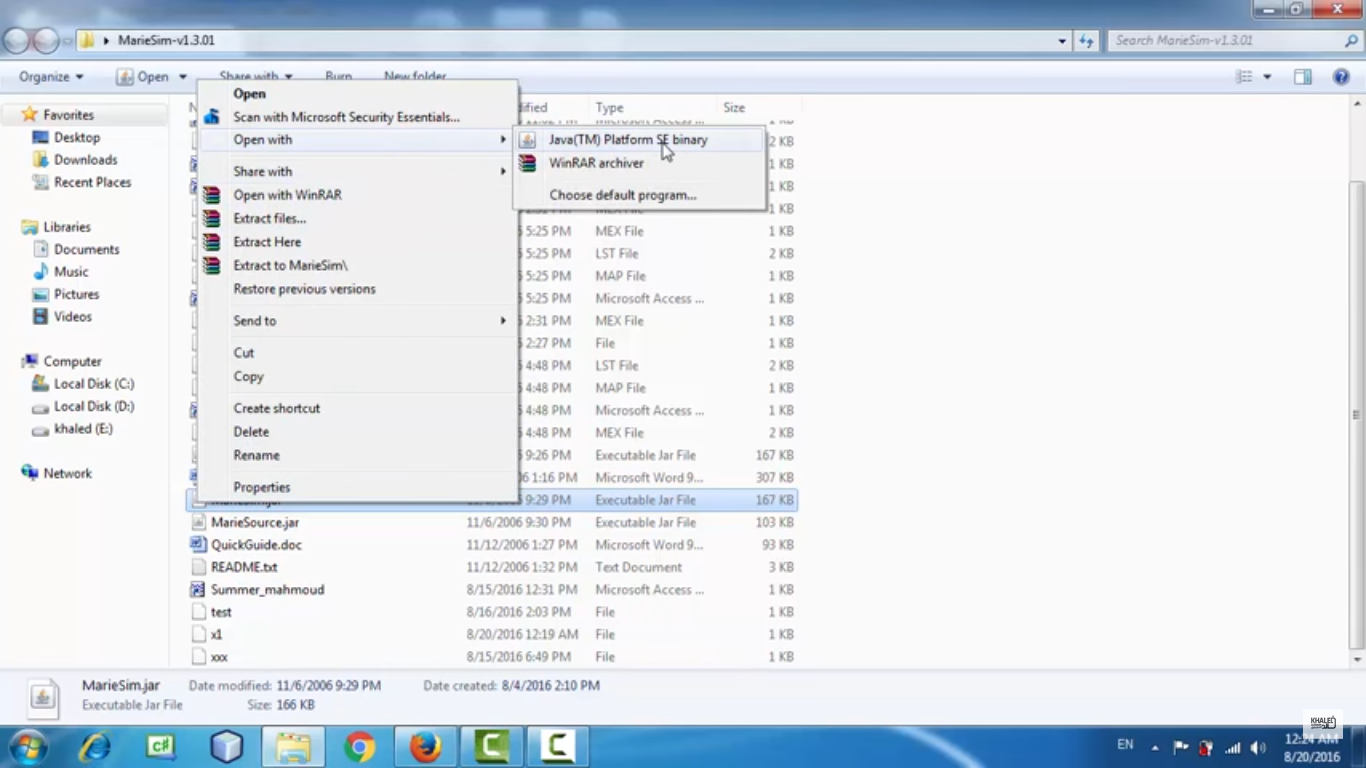
Task: Click Security Essentials icon in context menu
Action: tap(211, 117)
